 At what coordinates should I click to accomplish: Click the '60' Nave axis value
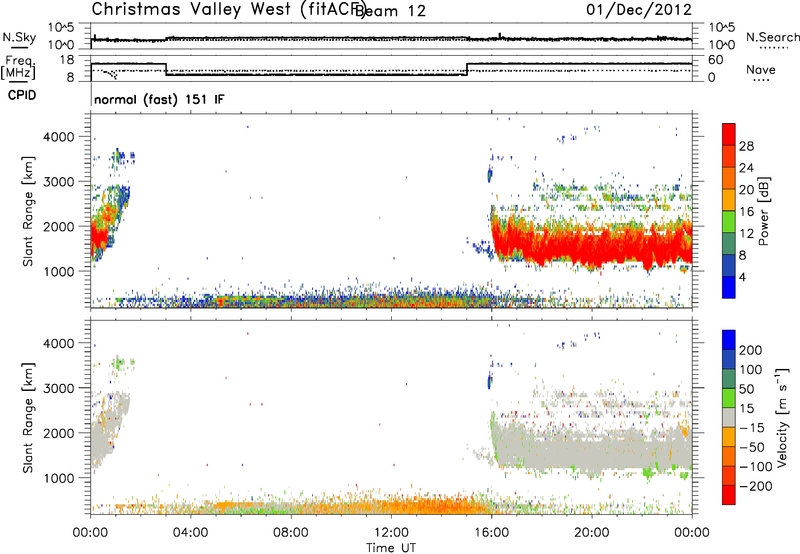pos(715,60)
